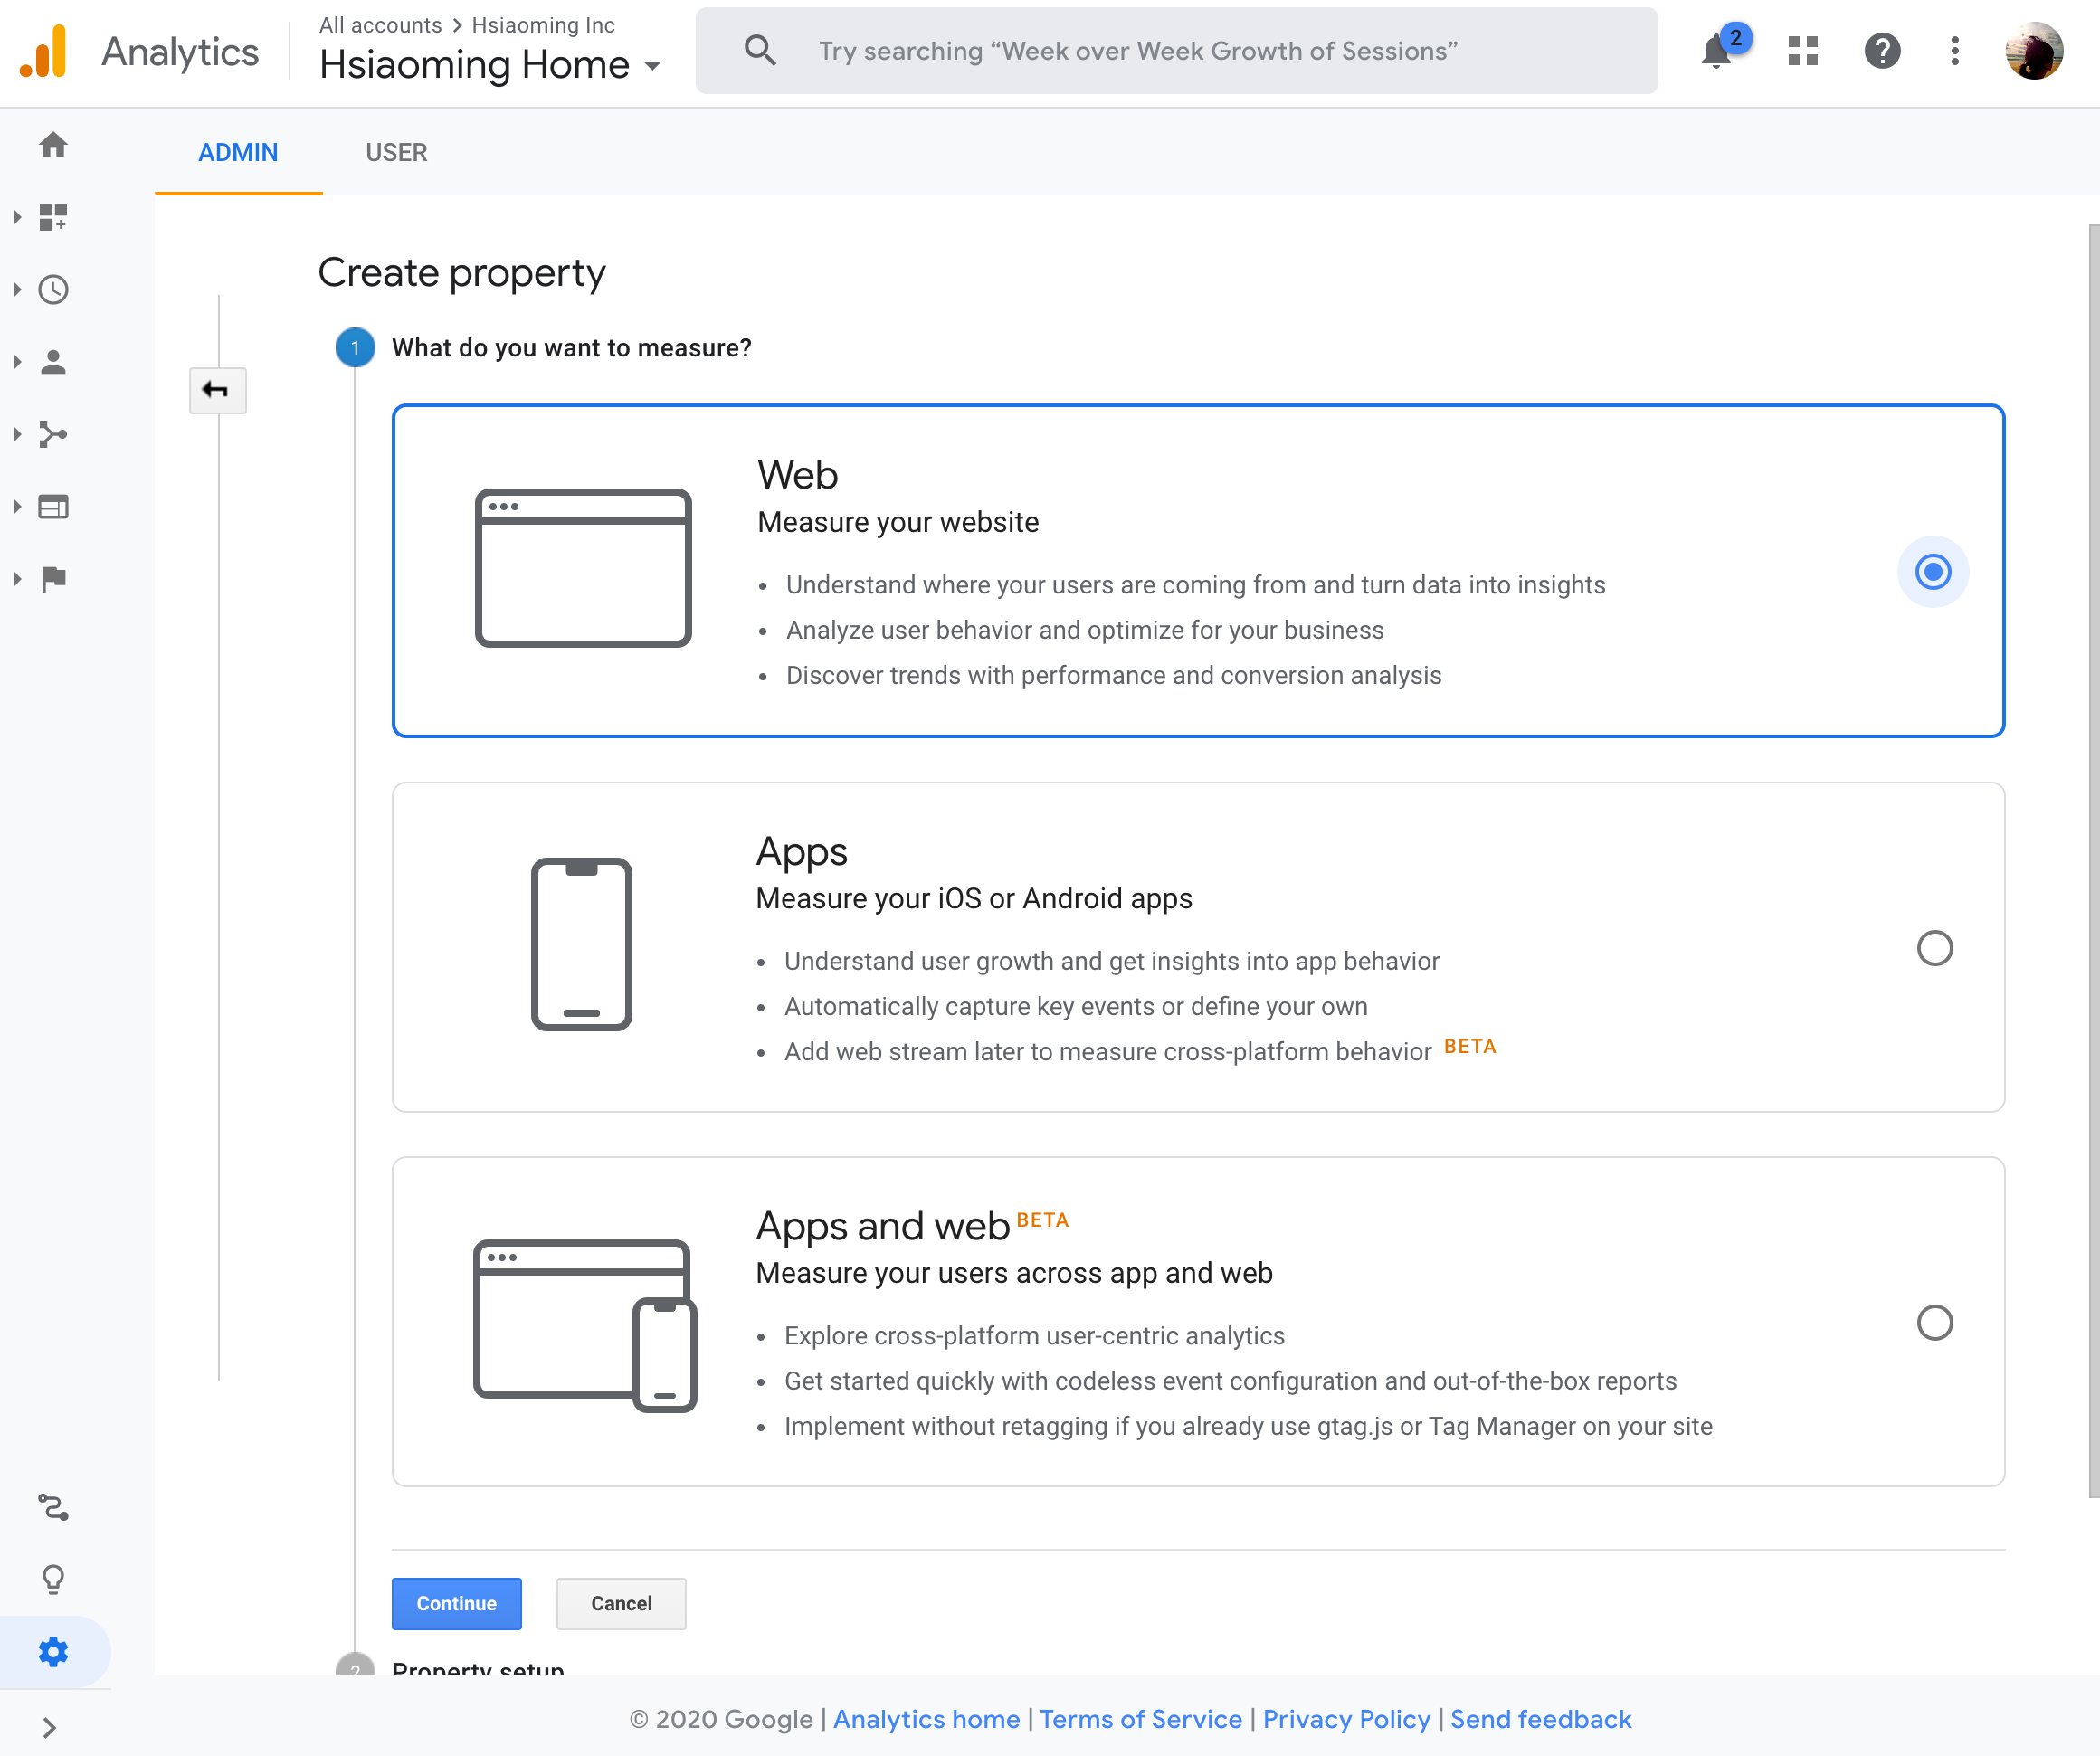The image size is (2100, 1756).
Task: Open the Google apps grid
Action: (1802, 51)
